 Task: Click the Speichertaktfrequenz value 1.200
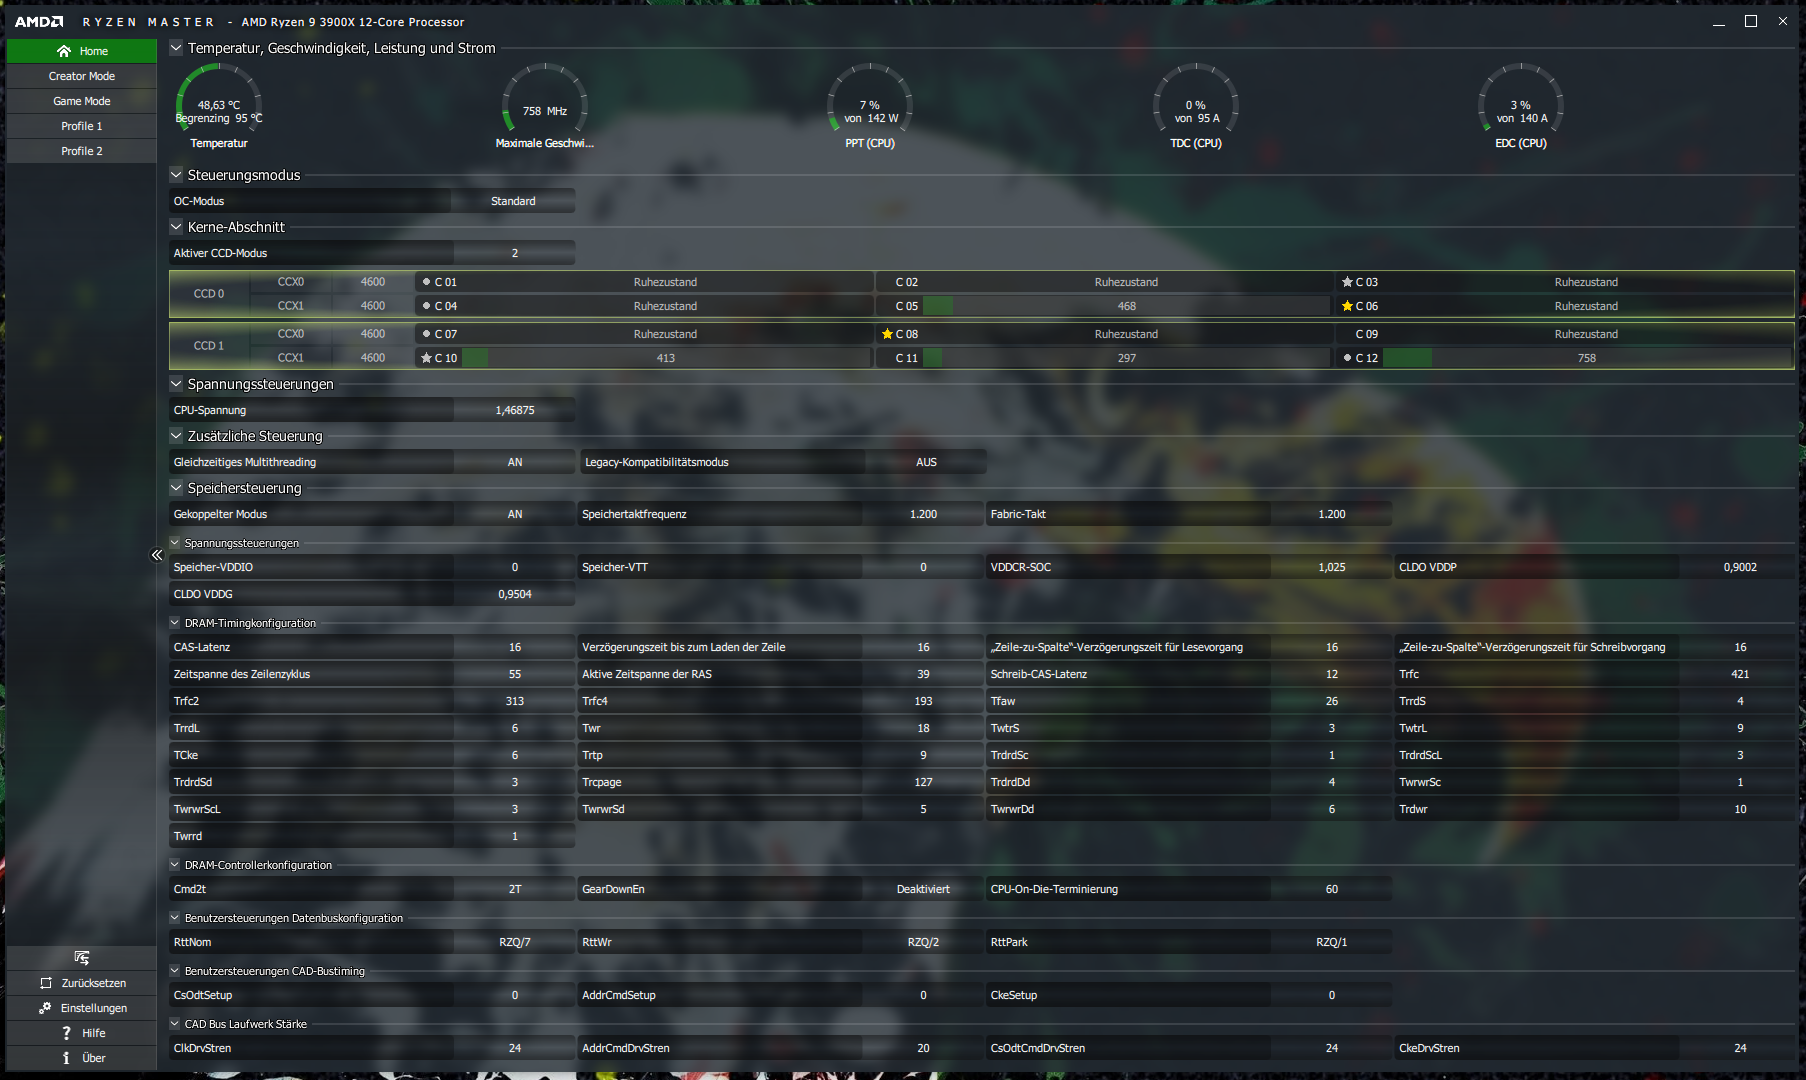(x=923, y=514)
